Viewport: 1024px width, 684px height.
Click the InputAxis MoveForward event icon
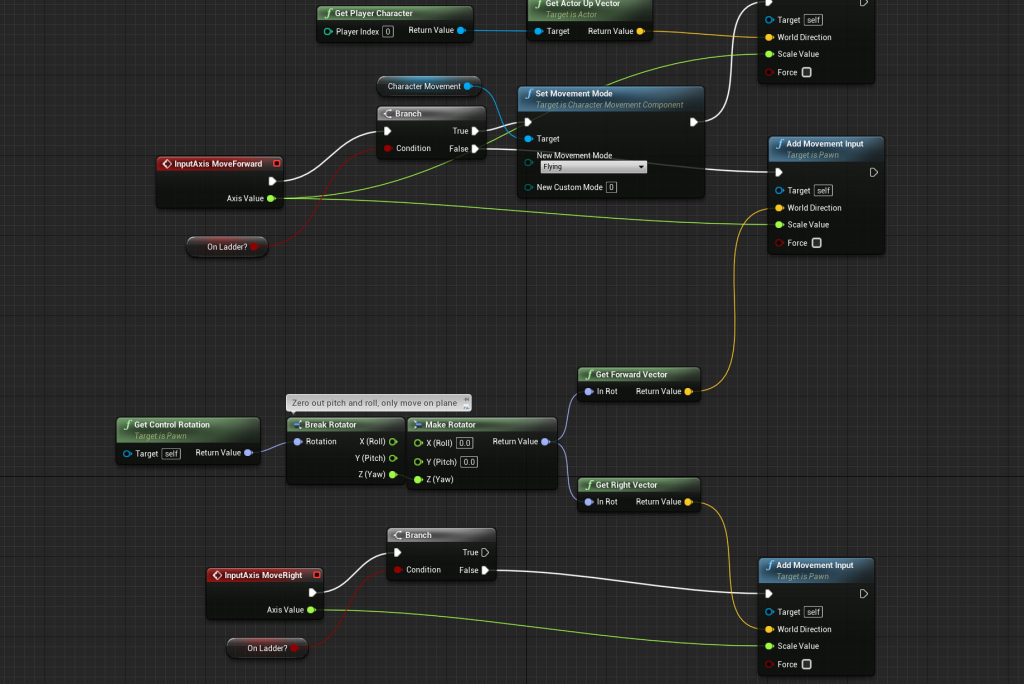coord(167,163)
